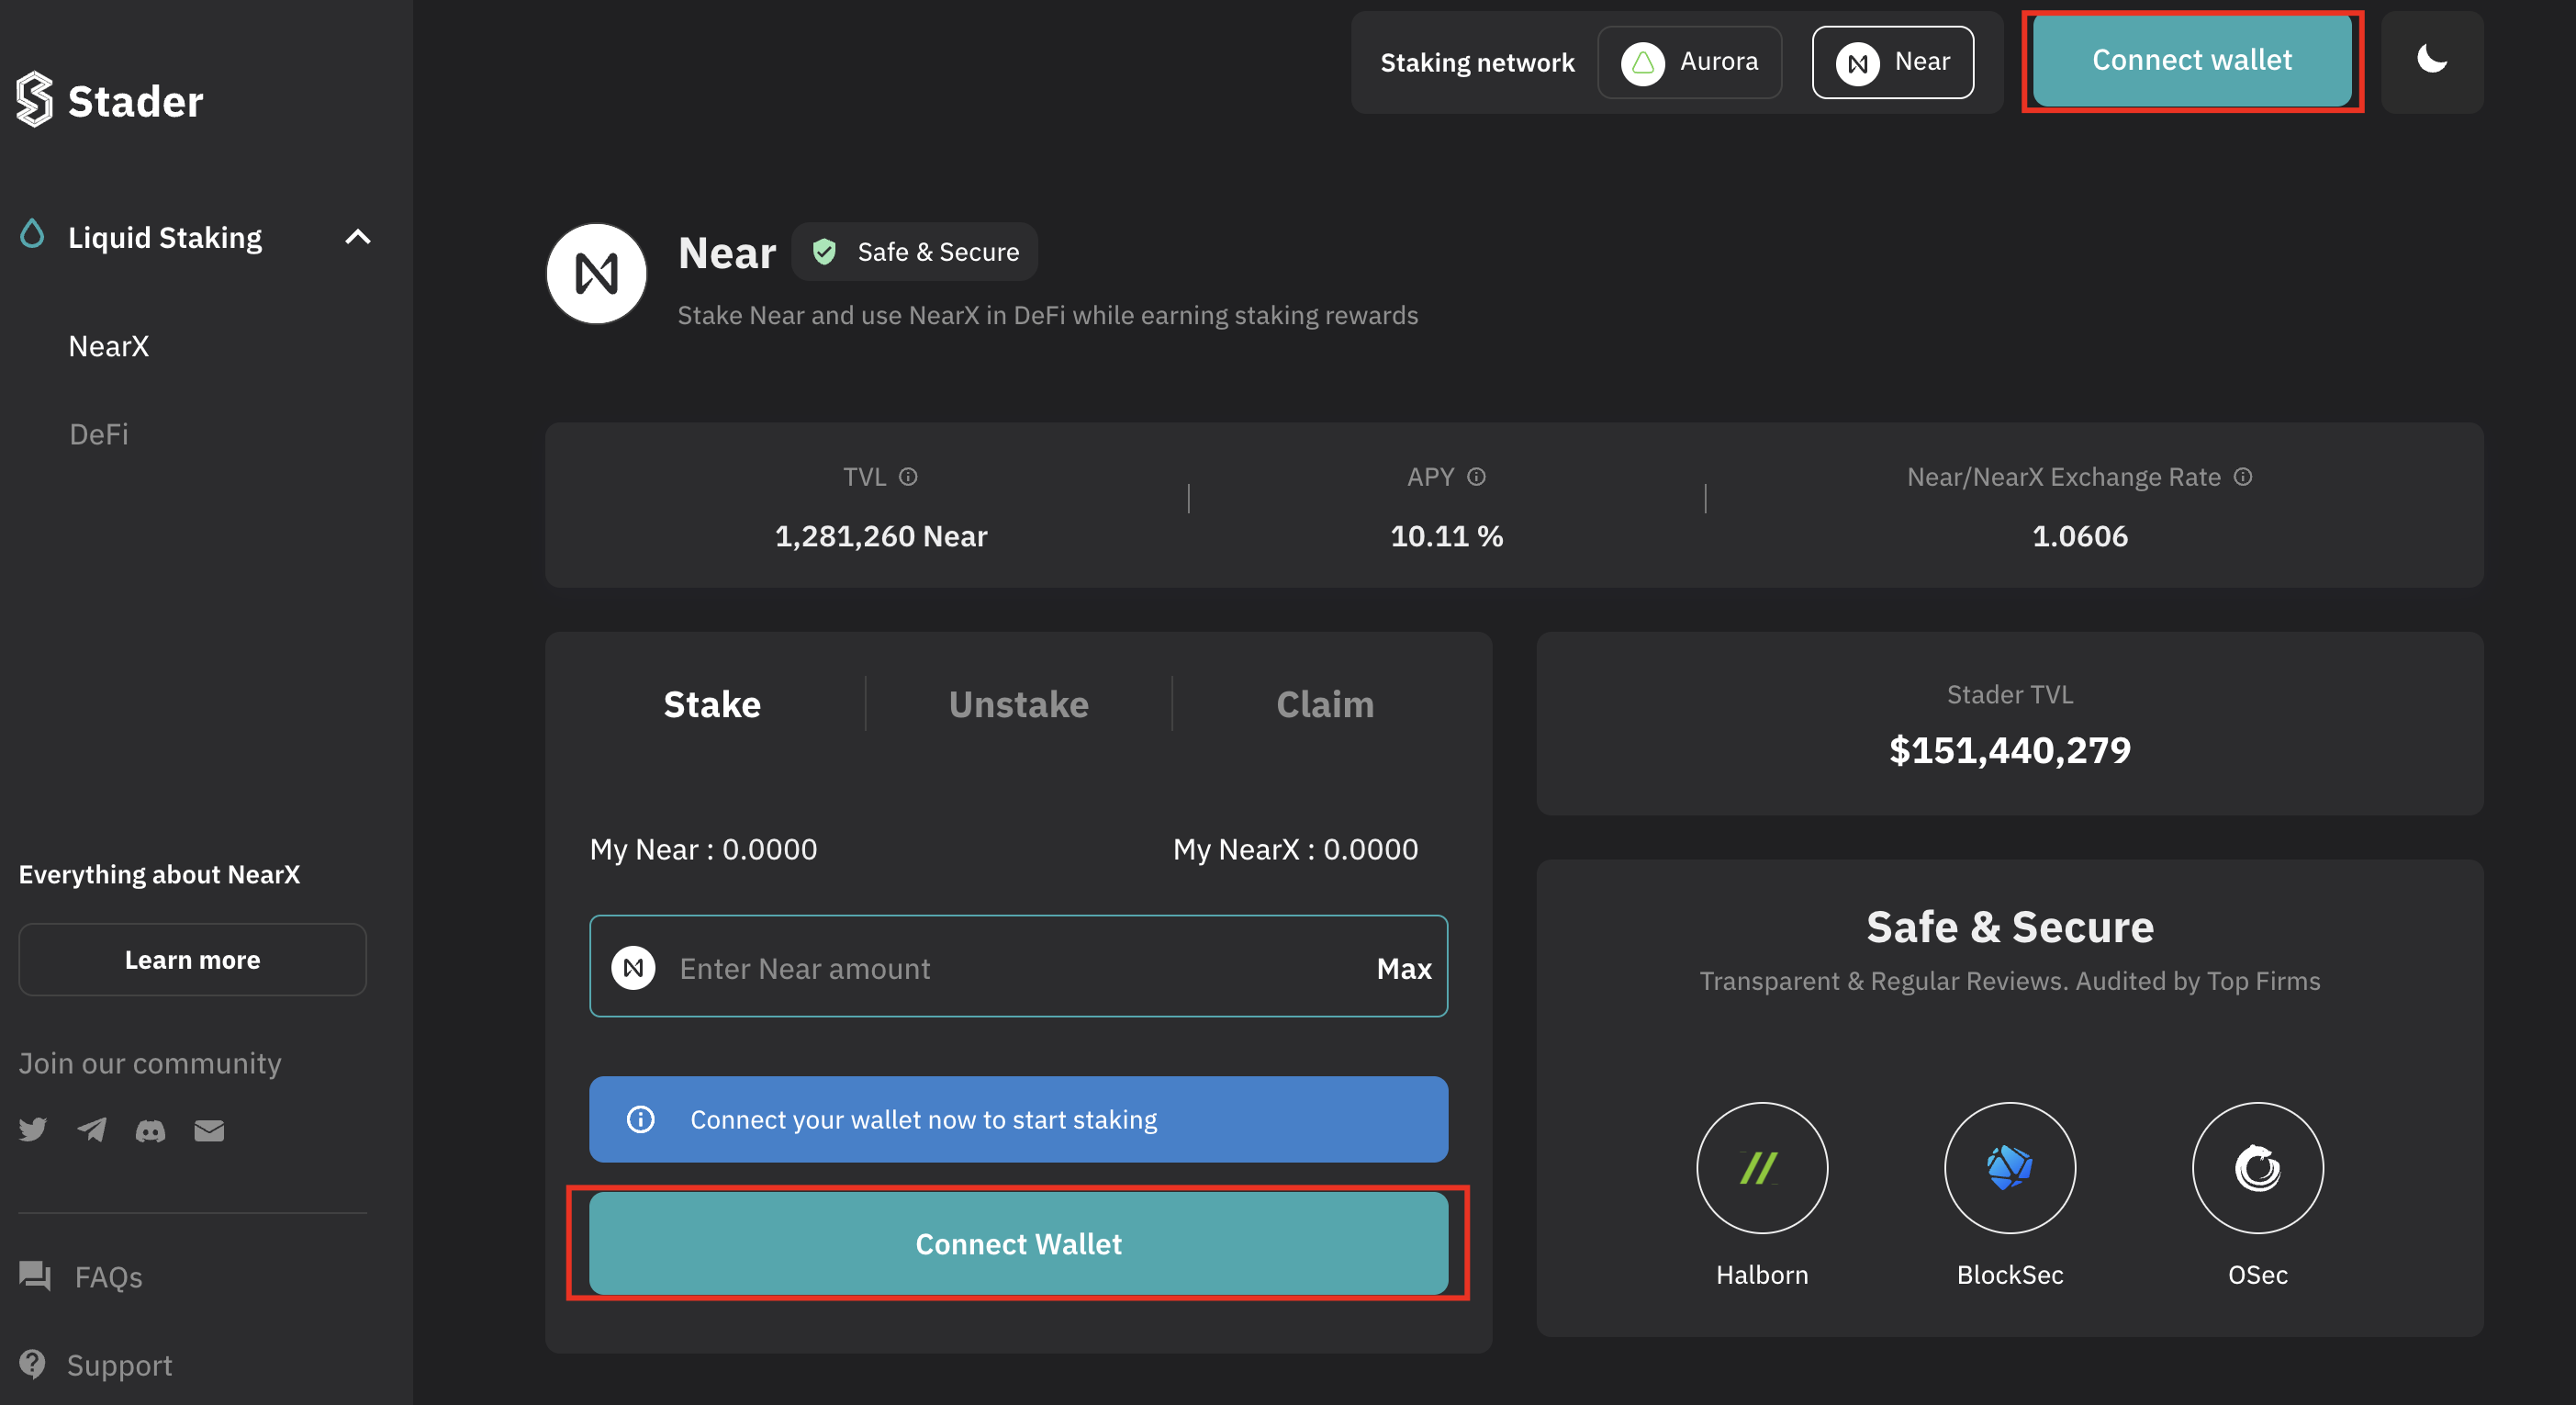Click the Safe & Secure badge
The width and height of the screenshot is (2576, 1405).
tap(914, 252)
